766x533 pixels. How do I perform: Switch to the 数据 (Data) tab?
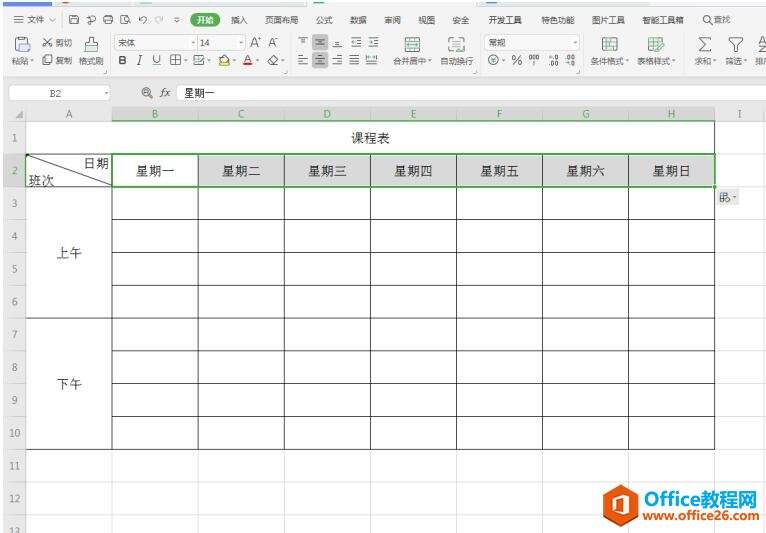pos(358,20)
